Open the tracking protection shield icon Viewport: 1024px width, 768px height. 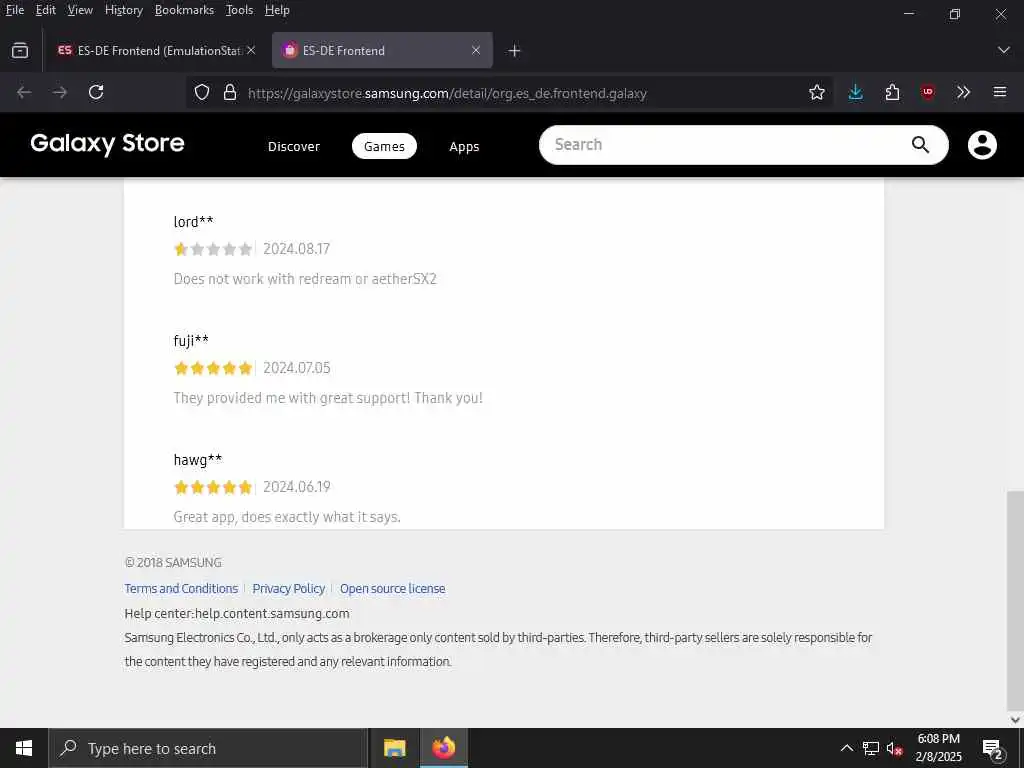coord(202,93)
